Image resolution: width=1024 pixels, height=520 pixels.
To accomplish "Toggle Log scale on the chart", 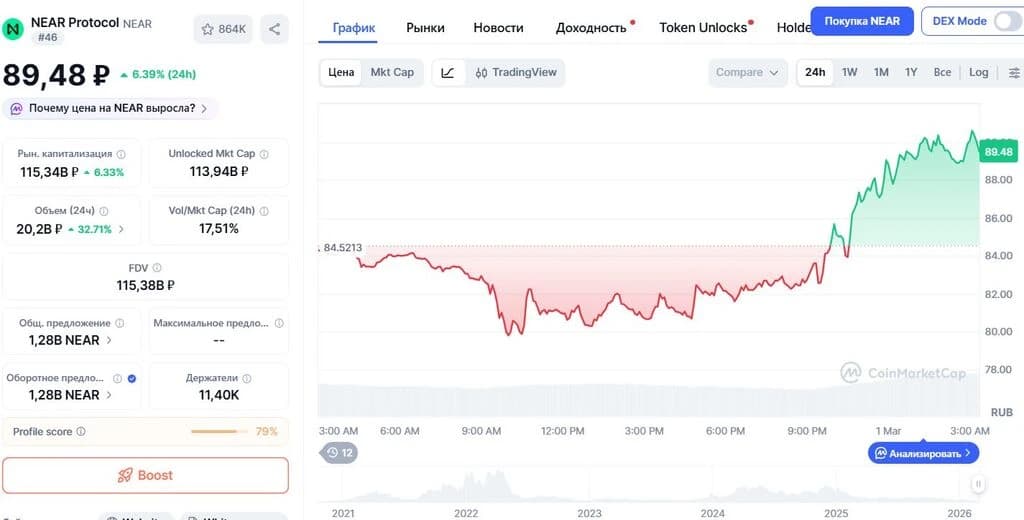I will click(978, 73).
